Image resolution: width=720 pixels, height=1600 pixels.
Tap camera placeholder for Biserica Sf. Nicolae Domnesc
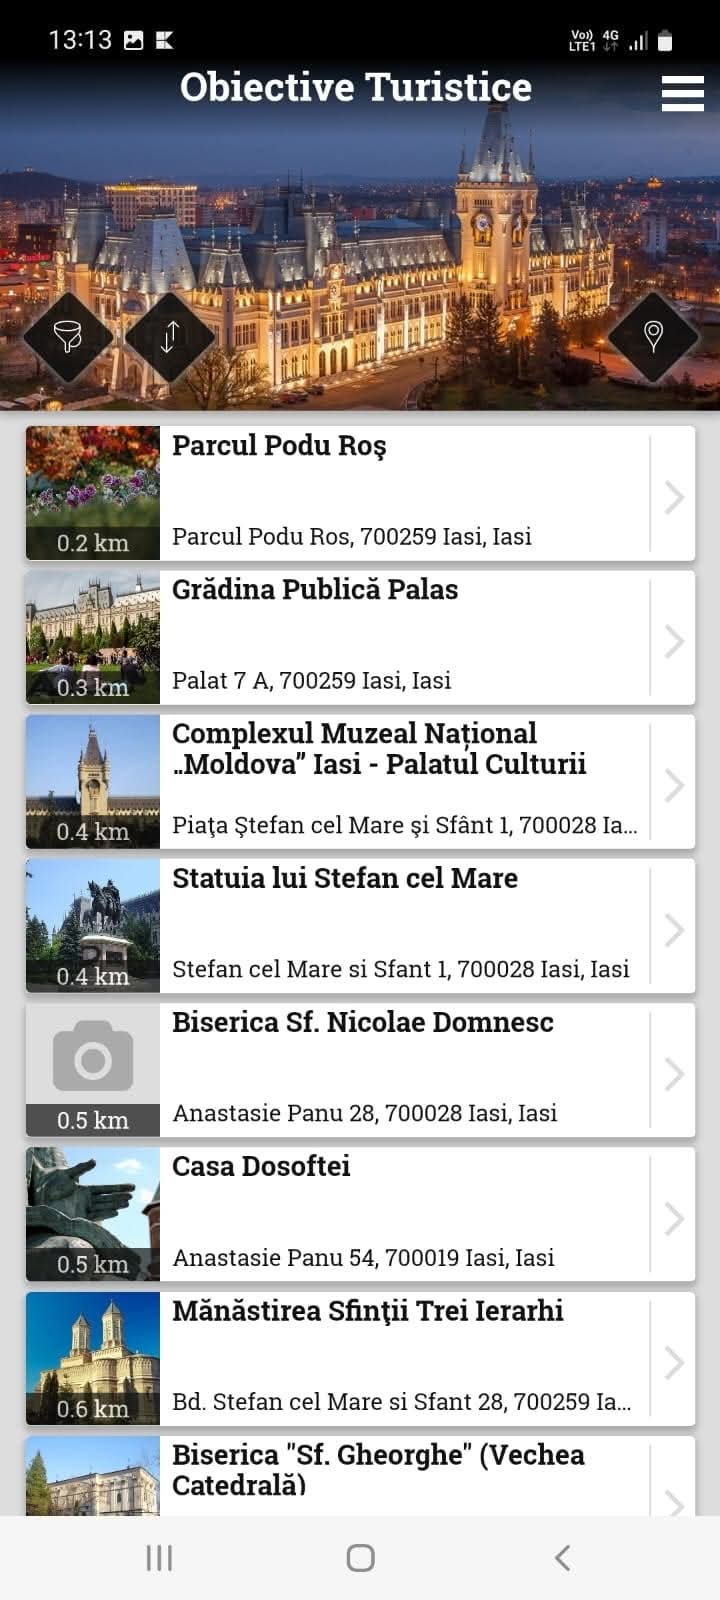(x=93, y=1056)
